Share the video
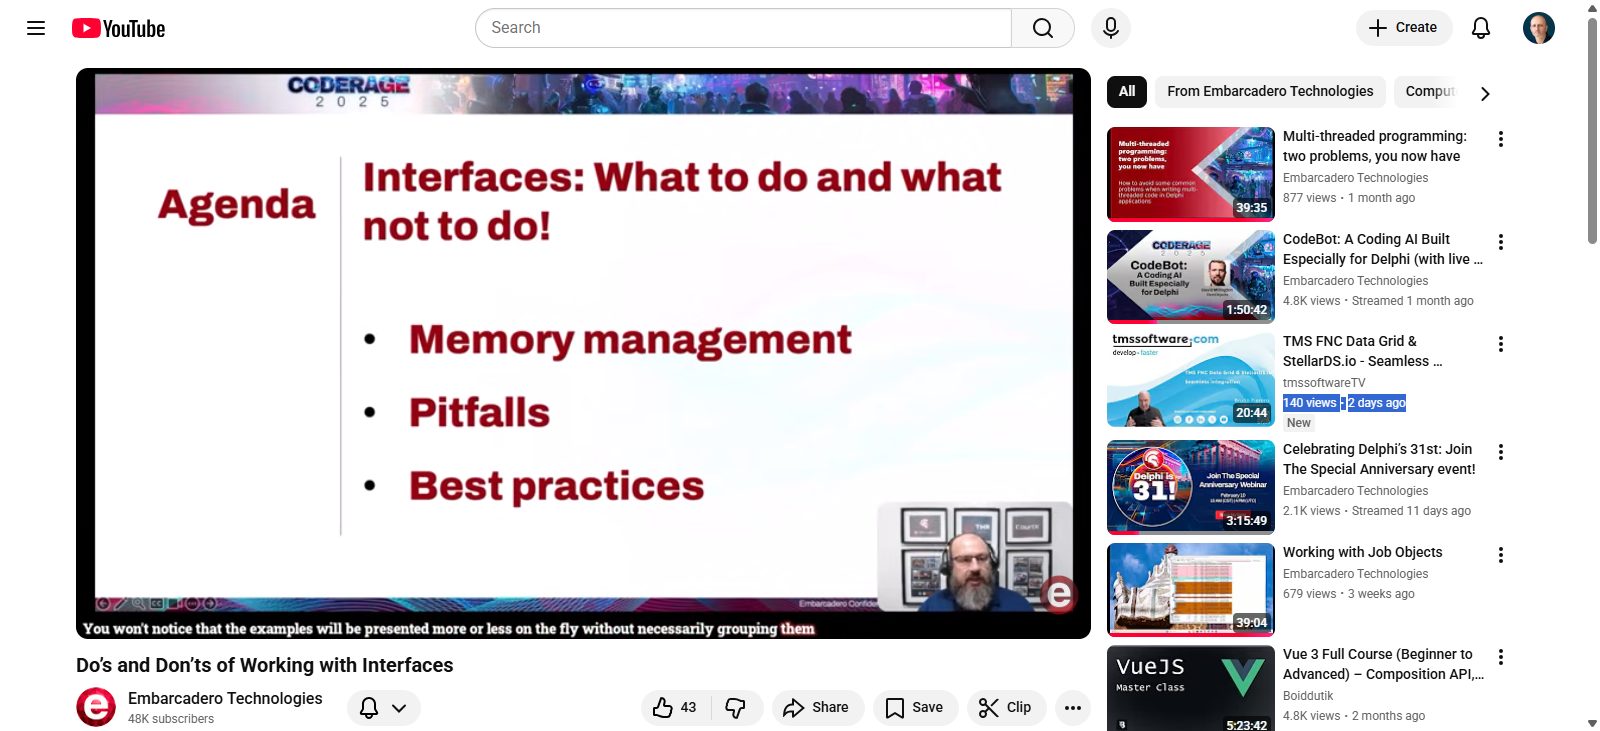 (x=817, y=707)
